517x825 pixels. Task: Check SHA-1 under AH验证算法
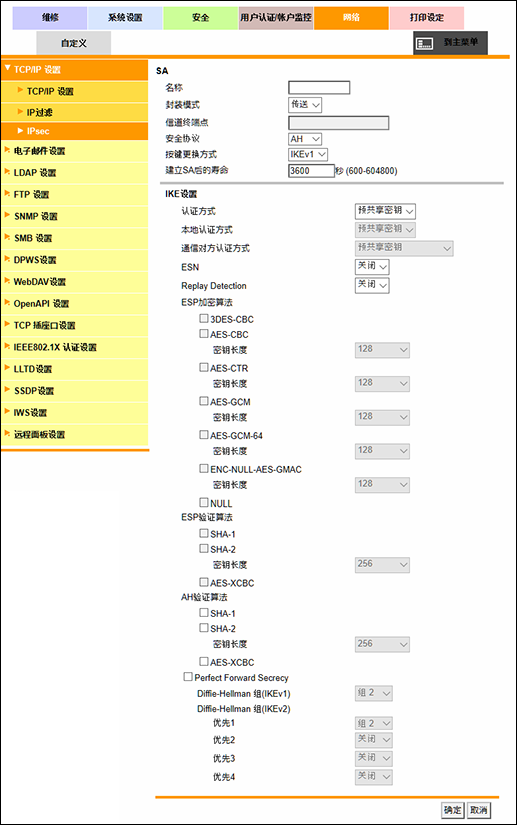point(204,612)
